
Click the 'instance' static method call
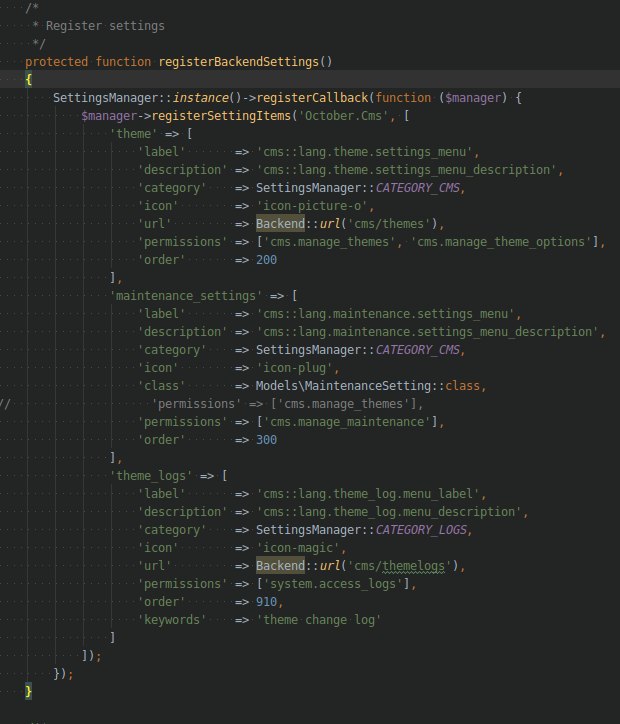pos(200,98)
